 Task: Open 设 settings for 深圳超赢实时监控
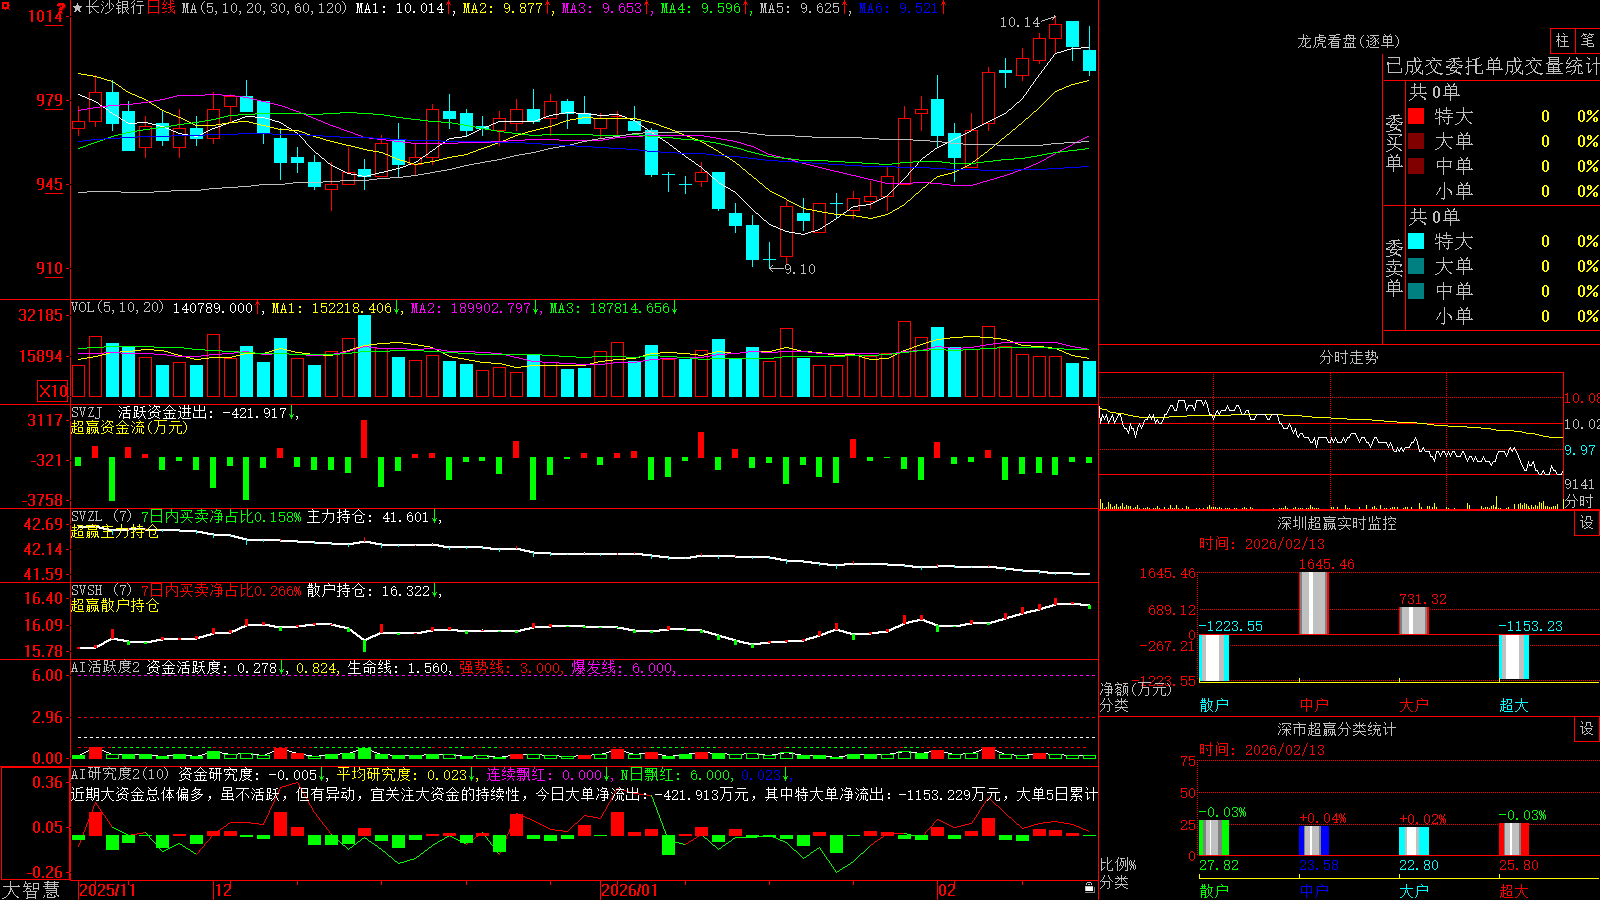1587,524
